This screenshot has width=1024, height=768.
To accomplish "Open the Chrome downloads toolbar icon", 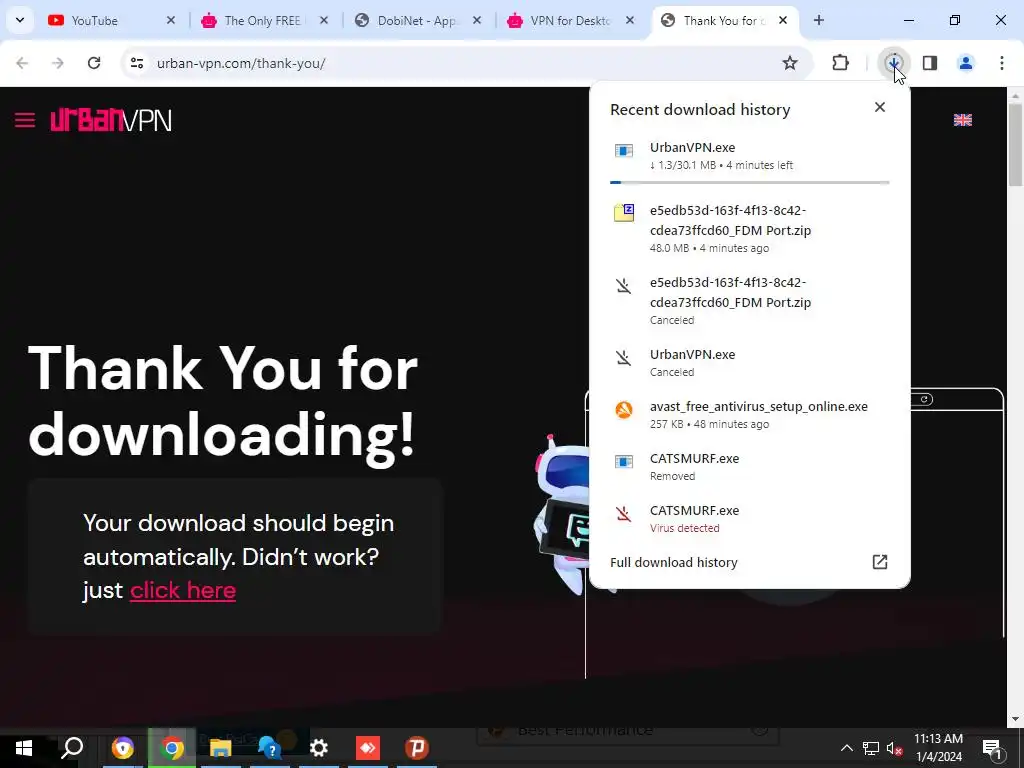I will coord(894,63).
